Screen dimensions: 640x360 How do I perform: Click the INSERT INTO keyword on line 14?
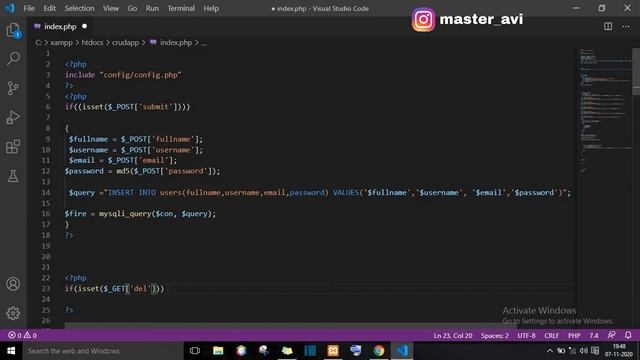pyautogui.click(x=132, y=192)
